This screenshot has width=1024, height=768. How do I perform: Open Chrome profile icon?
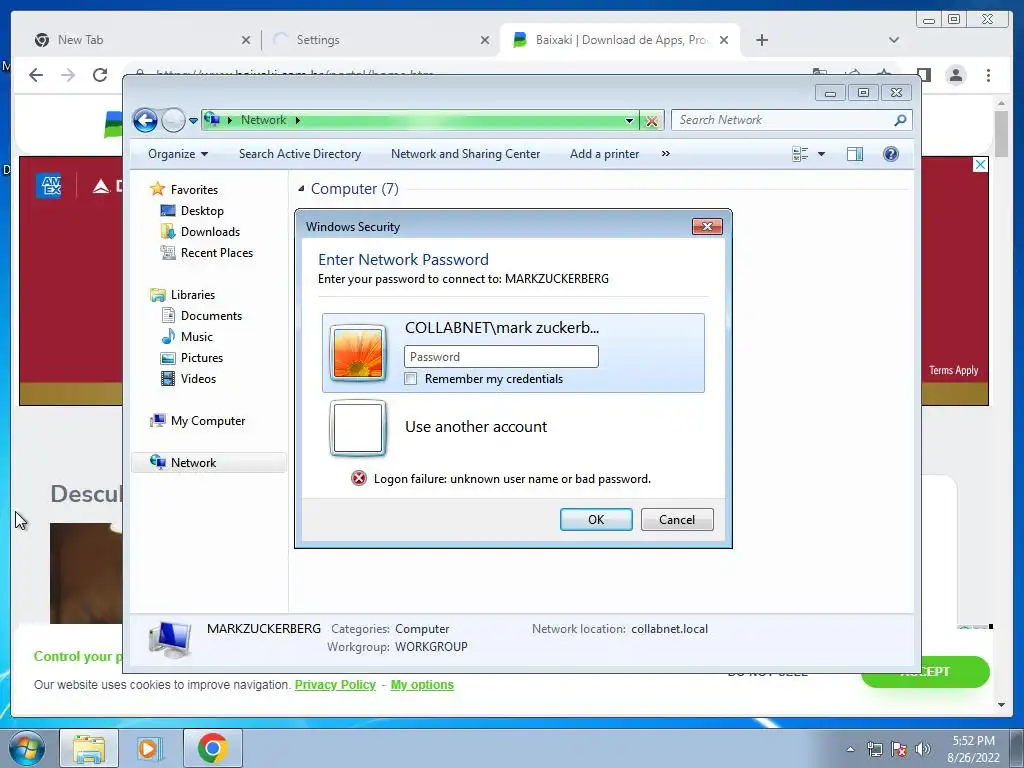tap(956, 75)
